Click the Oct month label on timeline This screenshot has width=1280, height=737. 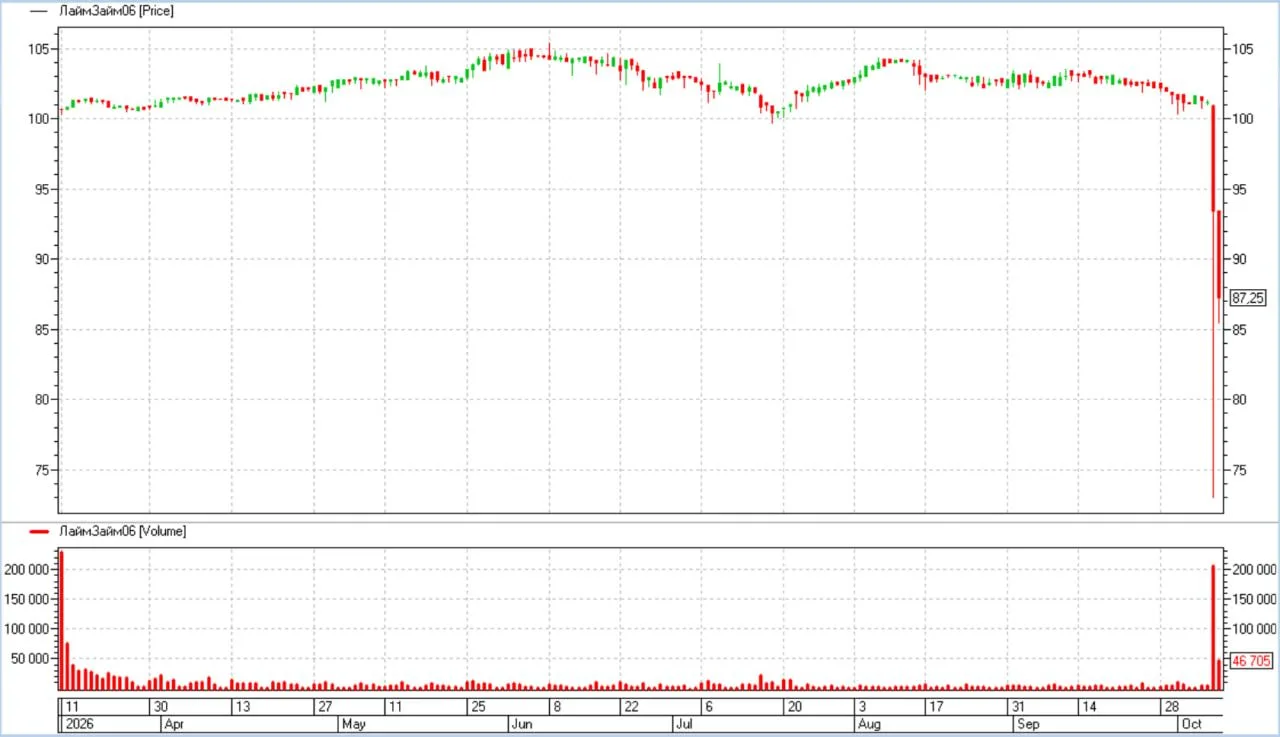coord(1191,724)
